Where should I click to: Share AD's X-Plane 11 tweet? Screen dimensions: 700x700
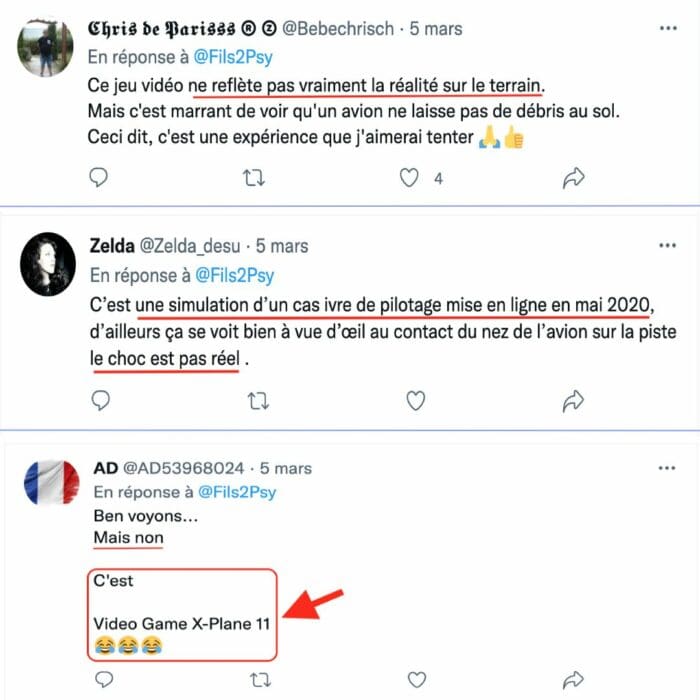(x=573, y=679)
